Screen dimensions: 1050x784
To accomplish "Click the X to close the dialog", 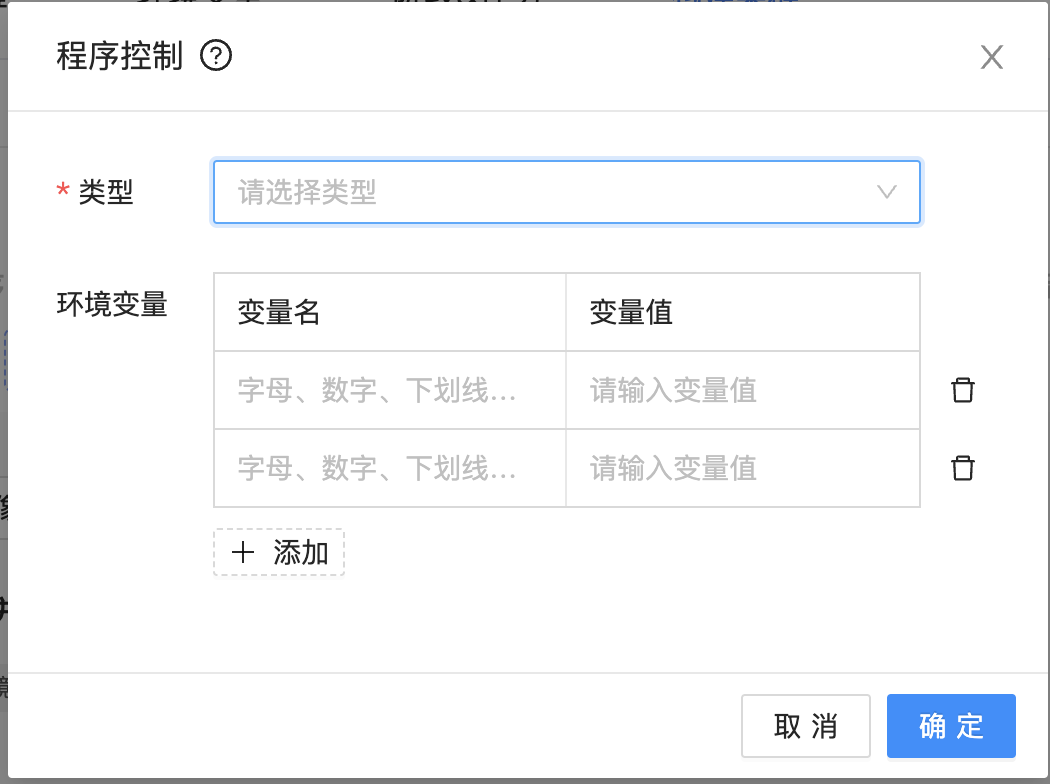I will coord(991,57).
